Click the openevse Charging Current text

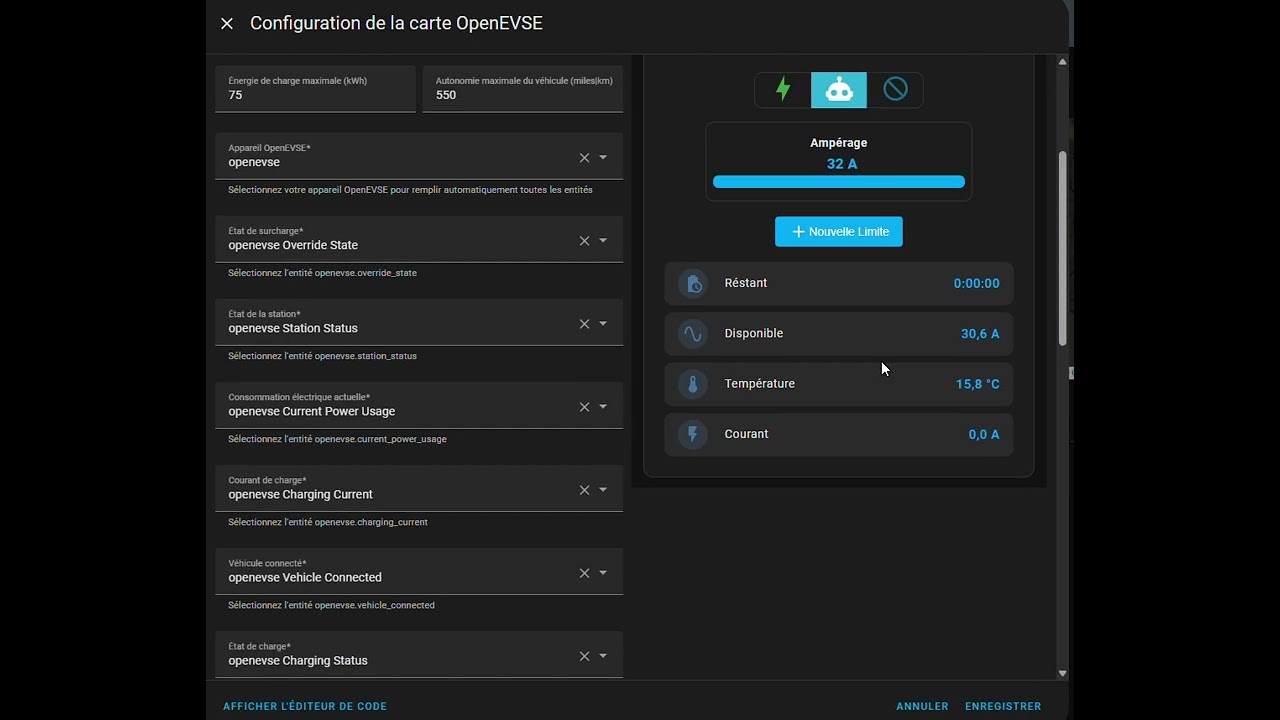point(300,494)
